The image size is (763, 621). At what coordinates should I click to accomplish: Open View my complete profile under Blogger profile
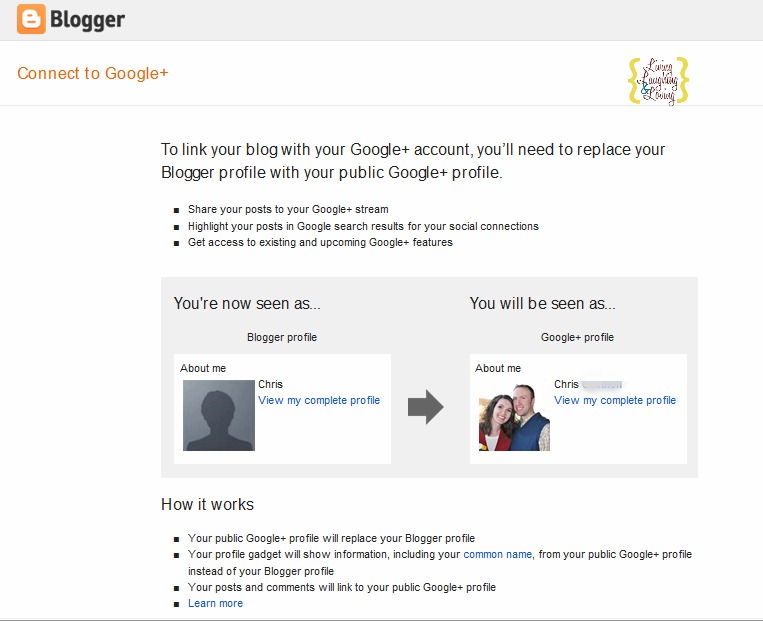[319, 400]
